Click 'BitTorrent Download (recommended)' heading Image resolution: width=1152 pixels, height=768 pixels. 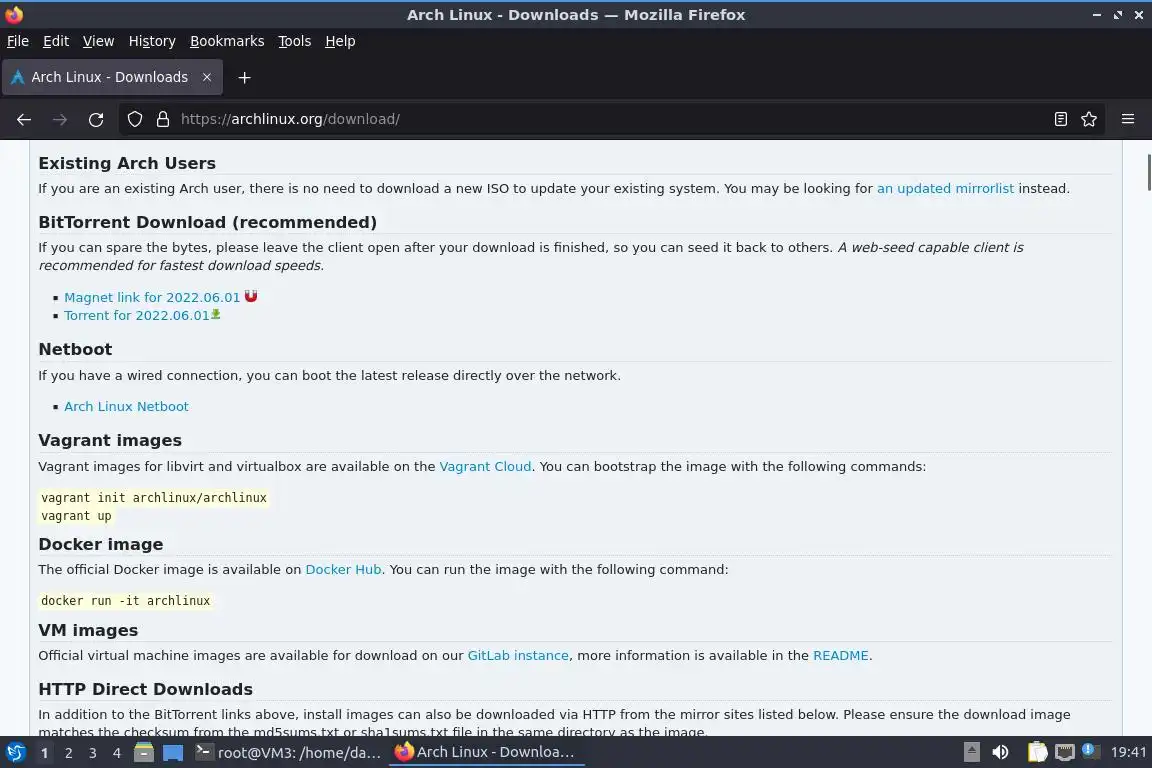[207, 222]
